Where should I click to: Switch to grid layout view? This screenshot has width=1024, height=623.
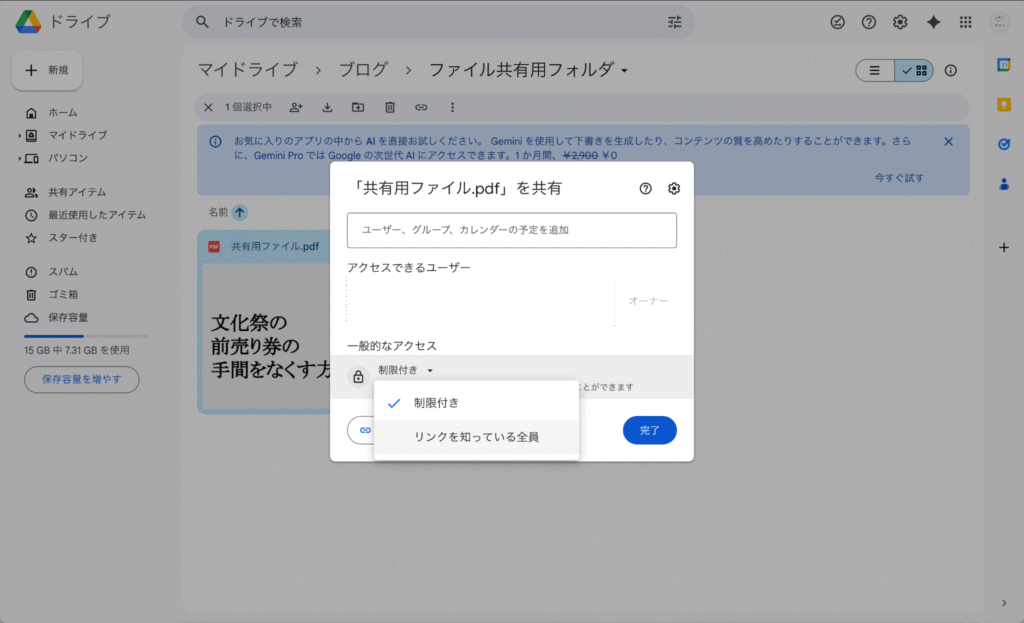click(914, 70)
